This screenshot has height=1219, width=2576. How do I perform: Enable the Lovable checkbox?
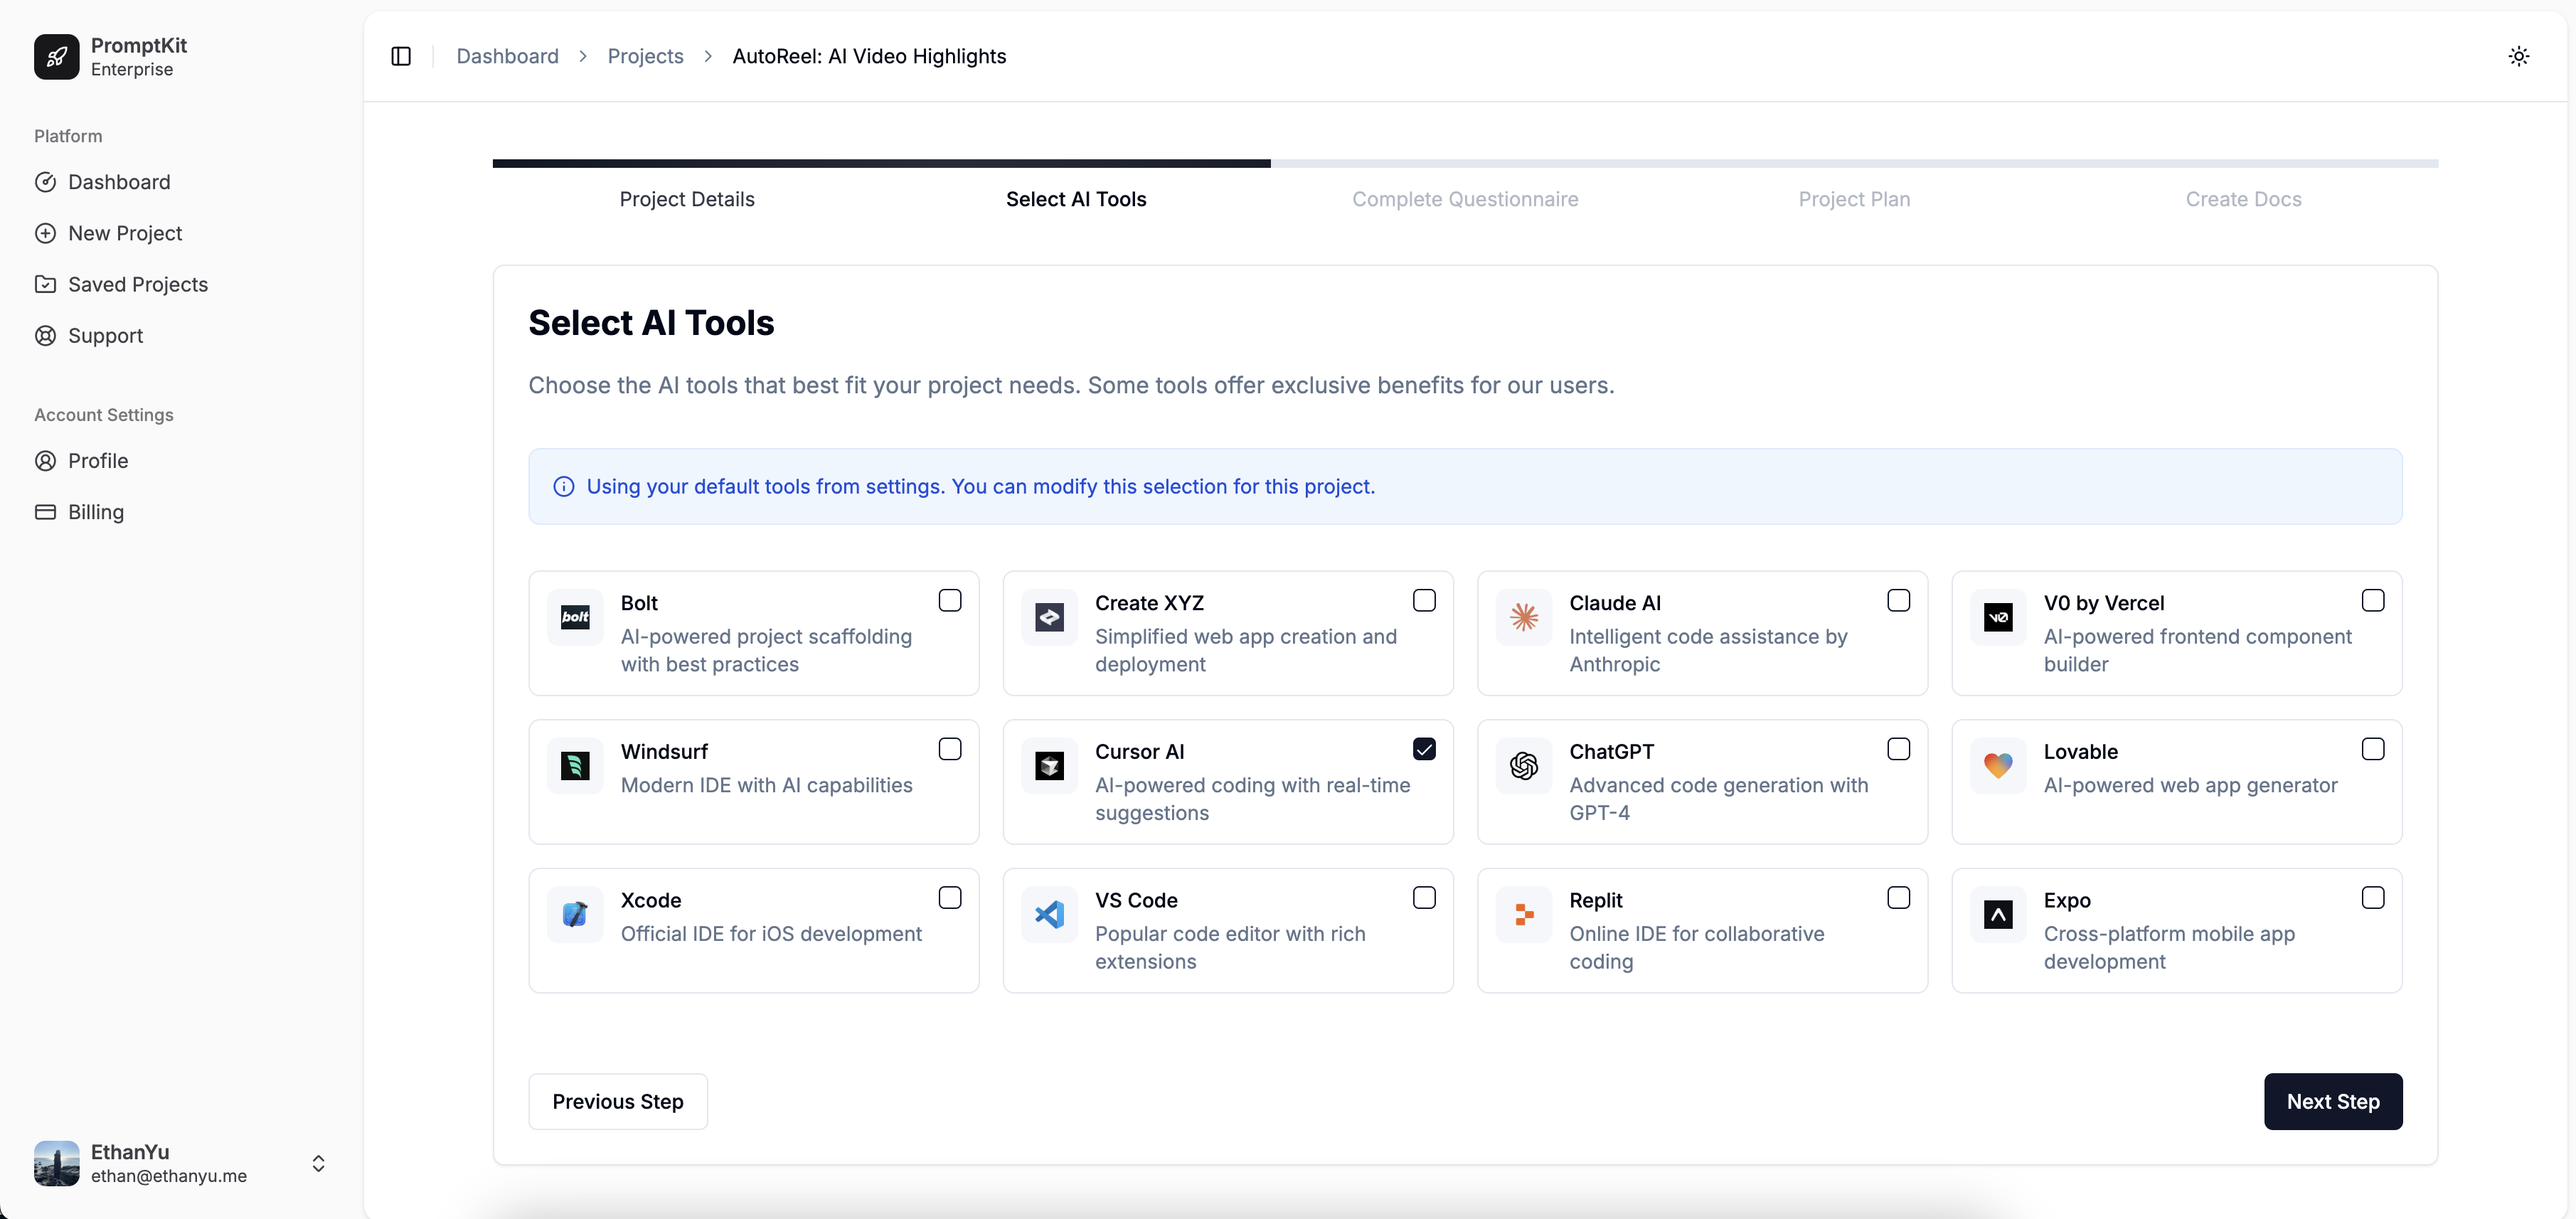[x=2372, y=749]
